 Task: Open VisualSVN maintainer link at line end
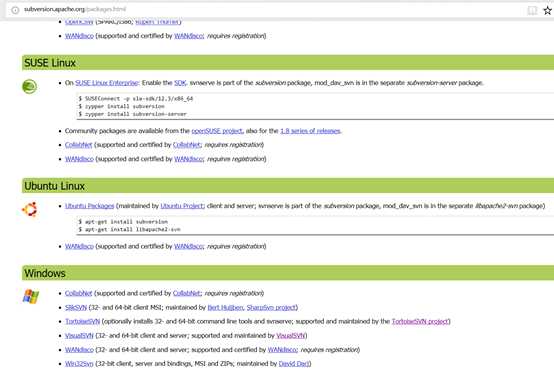coord(290,336)
